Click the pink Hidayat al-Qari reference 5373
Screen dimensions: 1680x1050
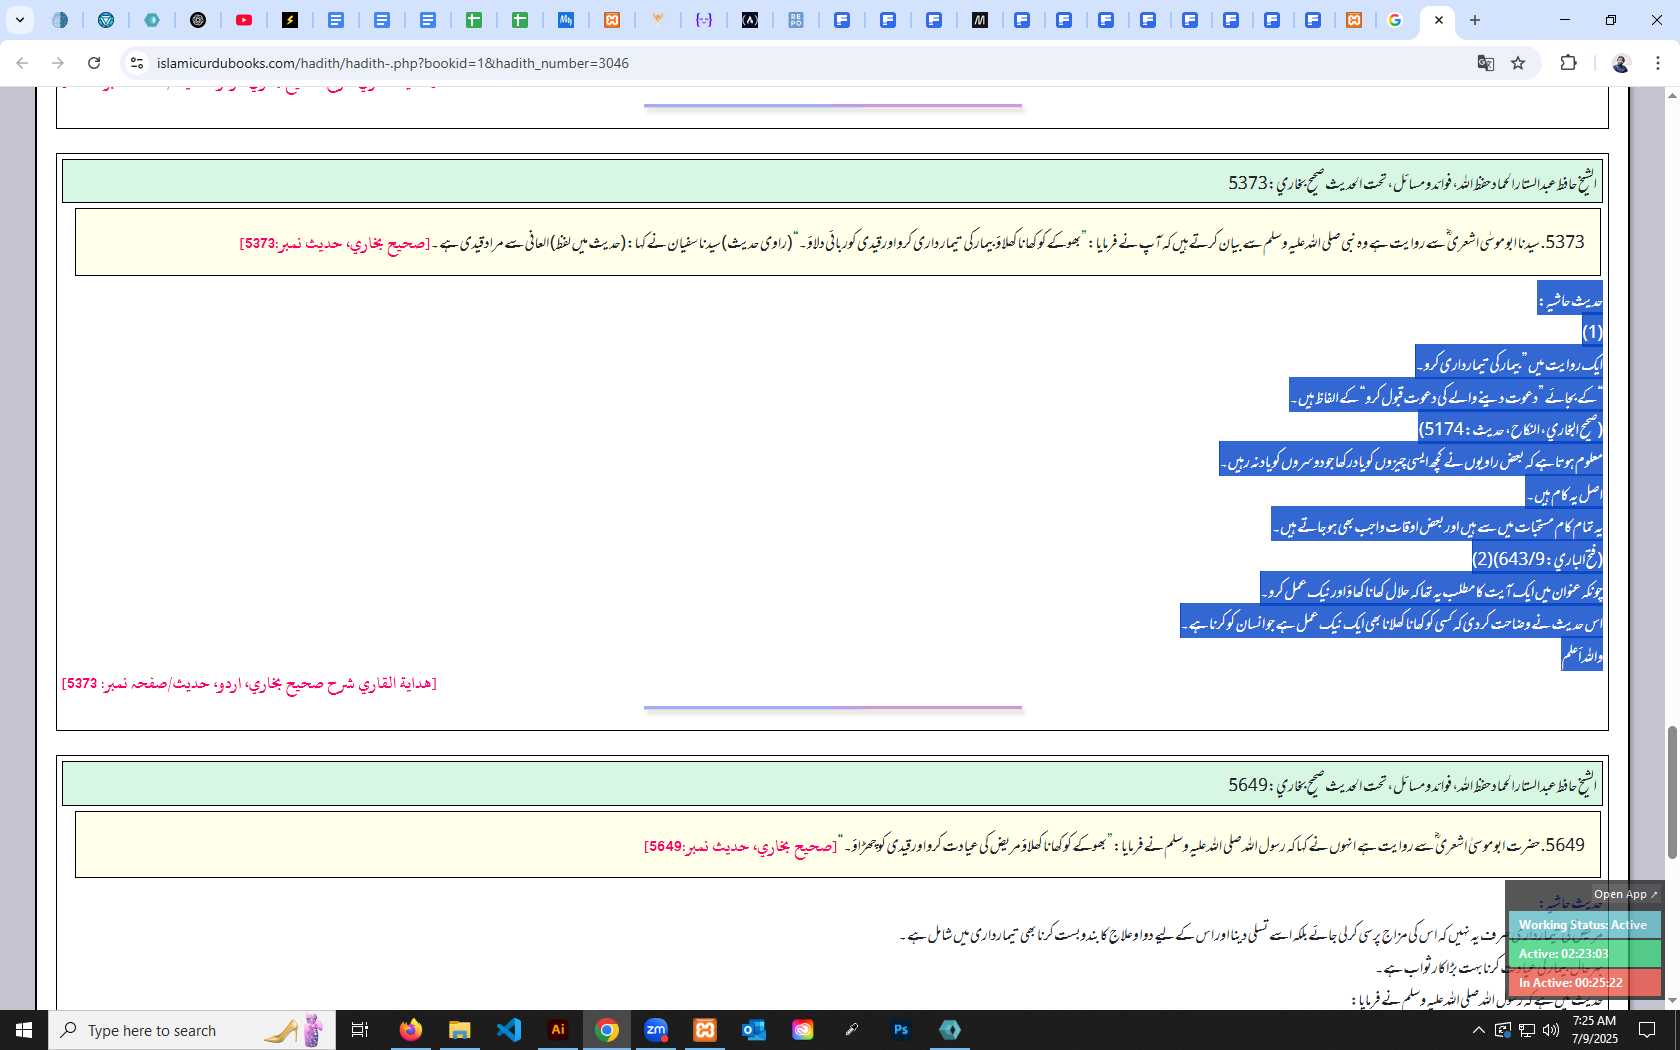(x=249, y=683)
